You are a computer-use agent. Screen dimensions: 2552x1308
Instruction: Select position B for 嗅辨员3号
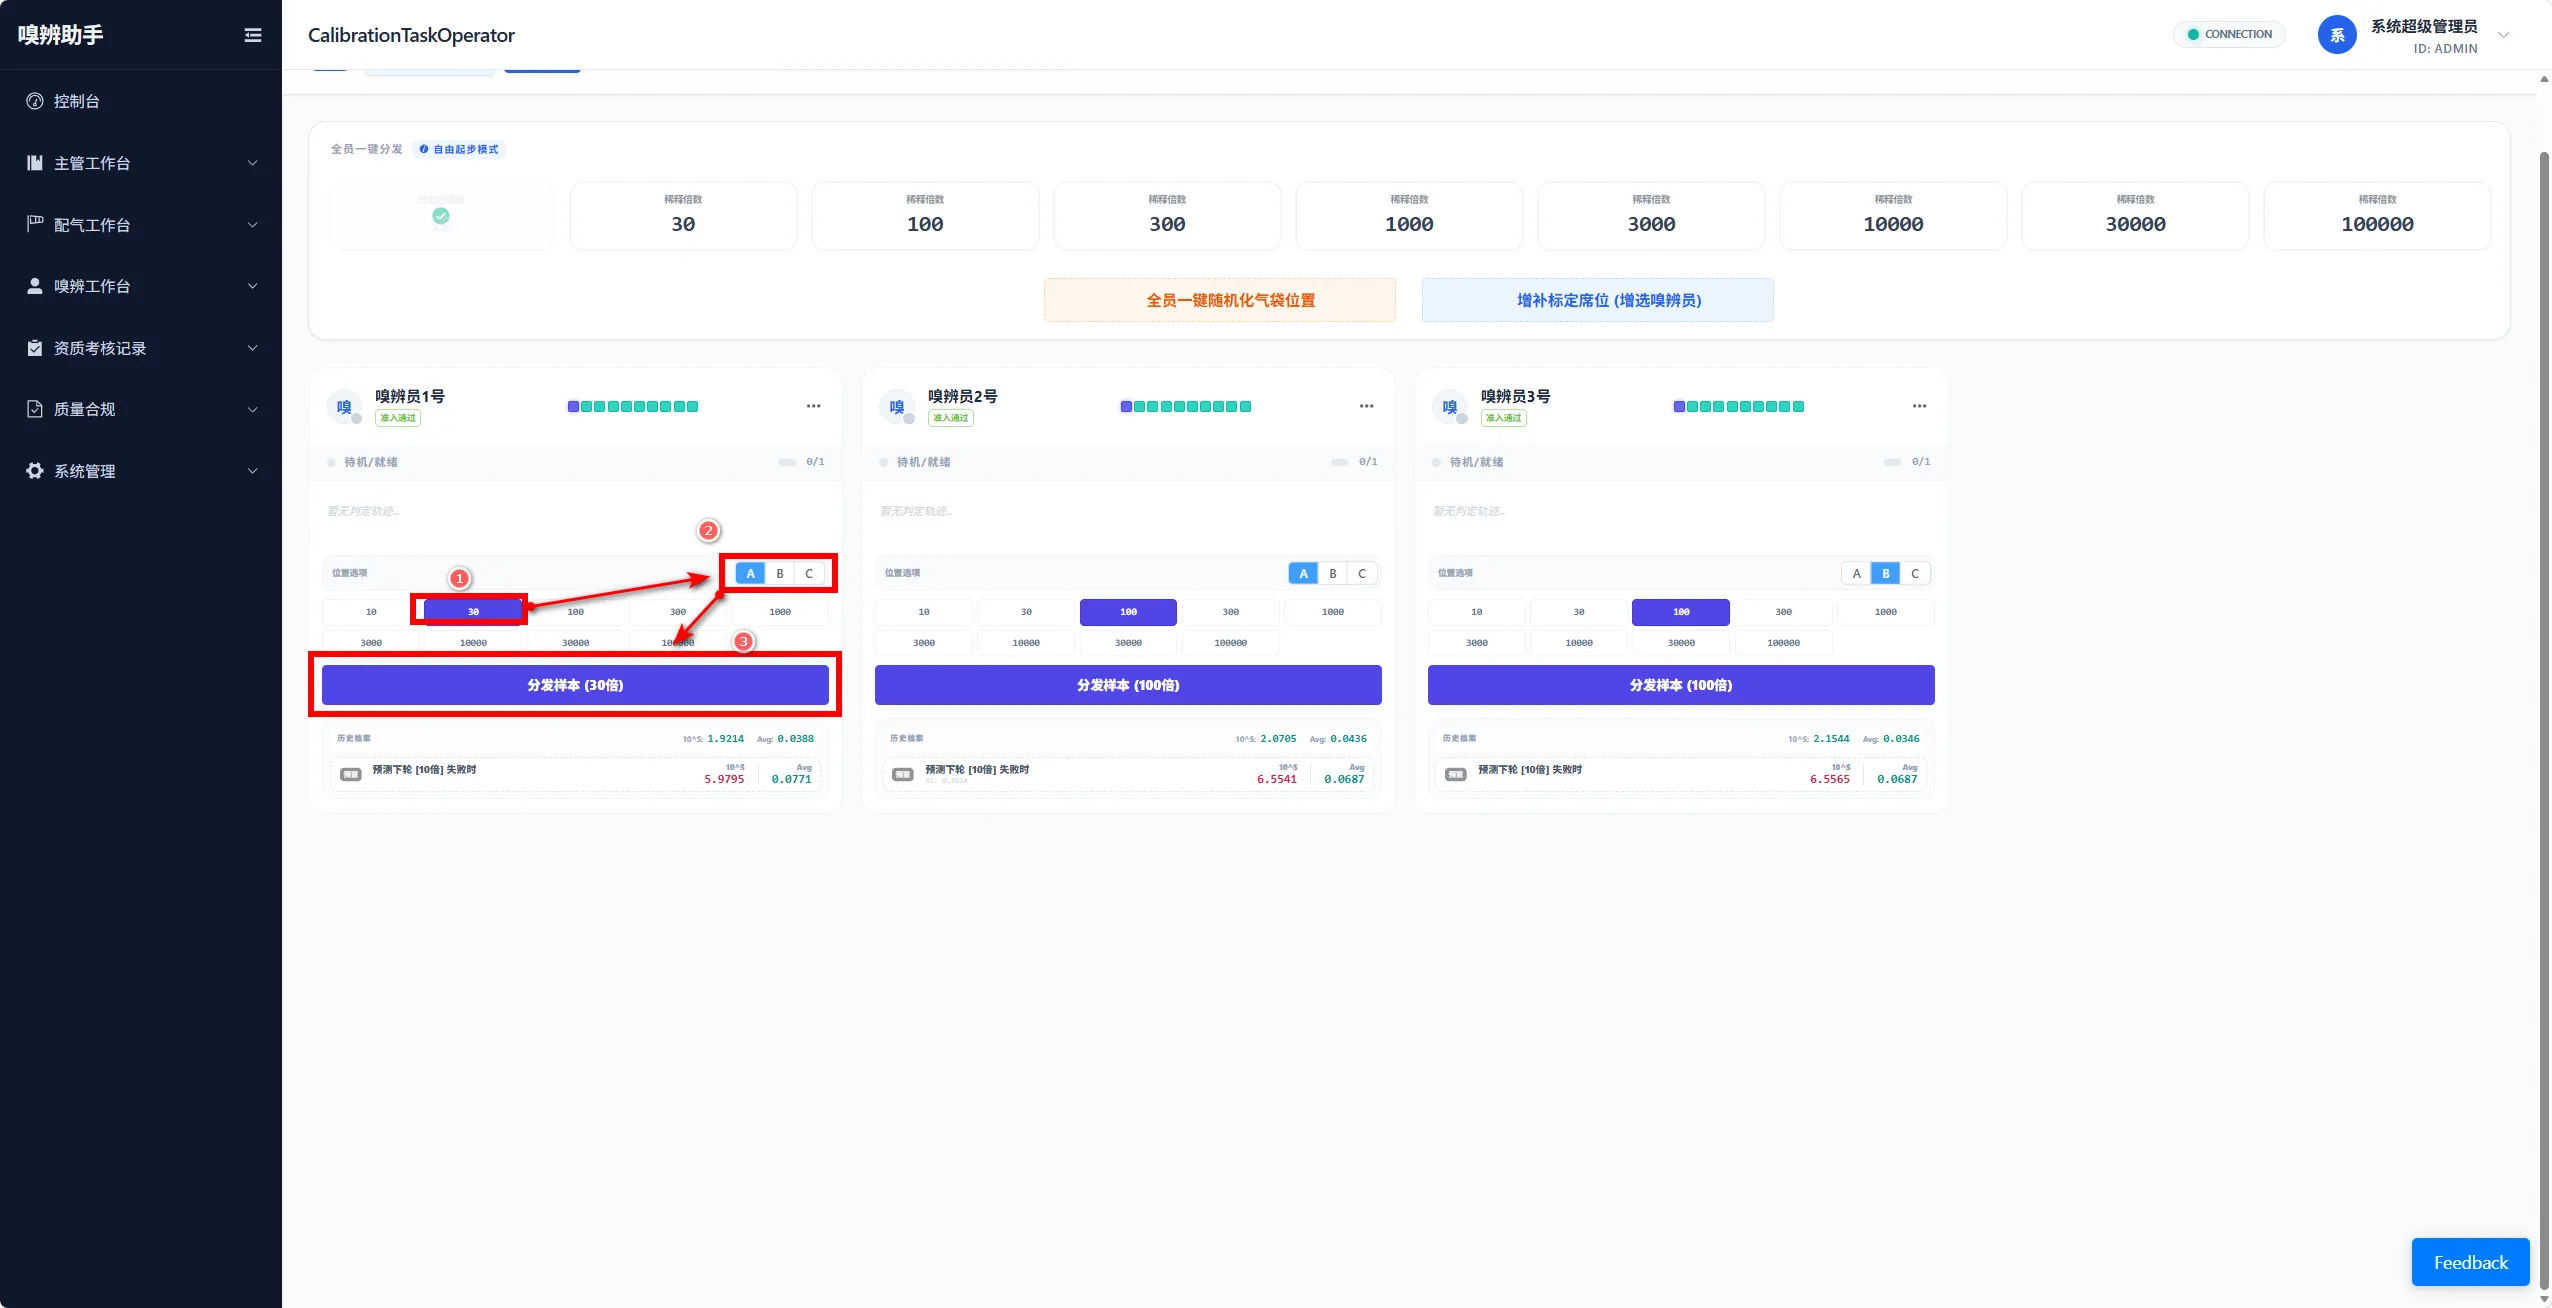1886,573
